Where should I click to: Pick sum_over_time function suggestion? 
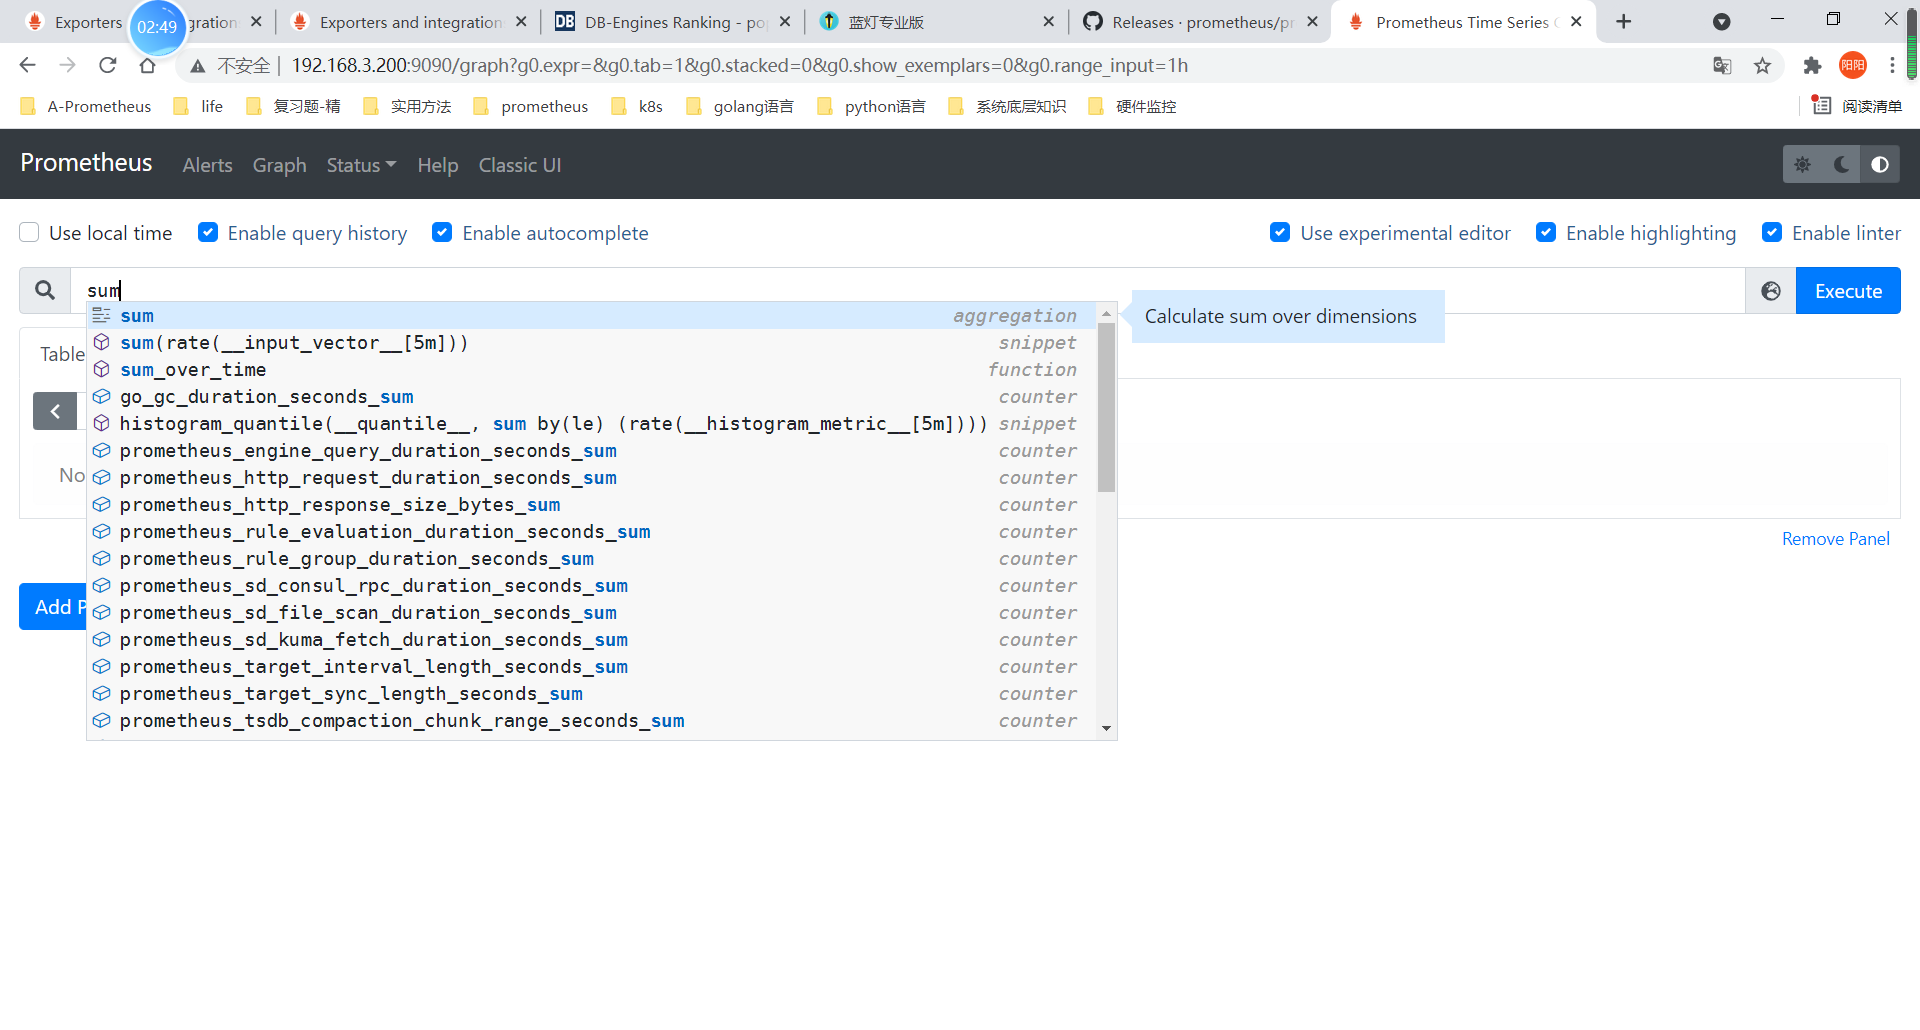[x=591, y=370]
